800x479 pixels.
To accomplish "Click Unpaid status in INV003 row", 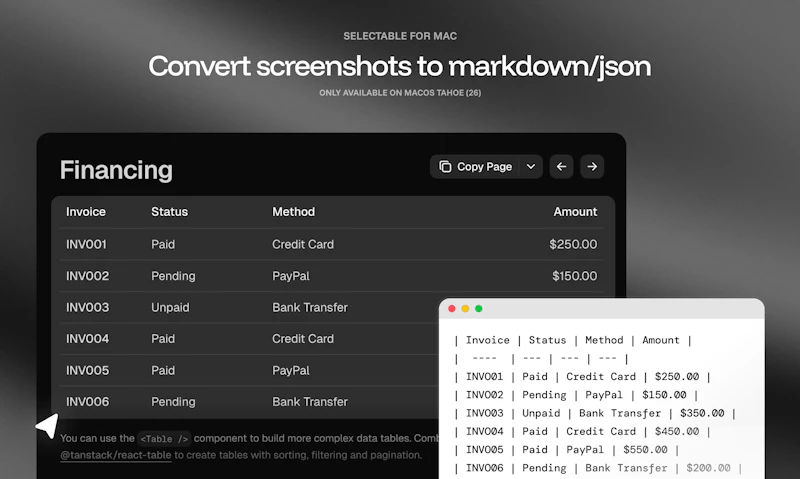I will tap(170, 308).
